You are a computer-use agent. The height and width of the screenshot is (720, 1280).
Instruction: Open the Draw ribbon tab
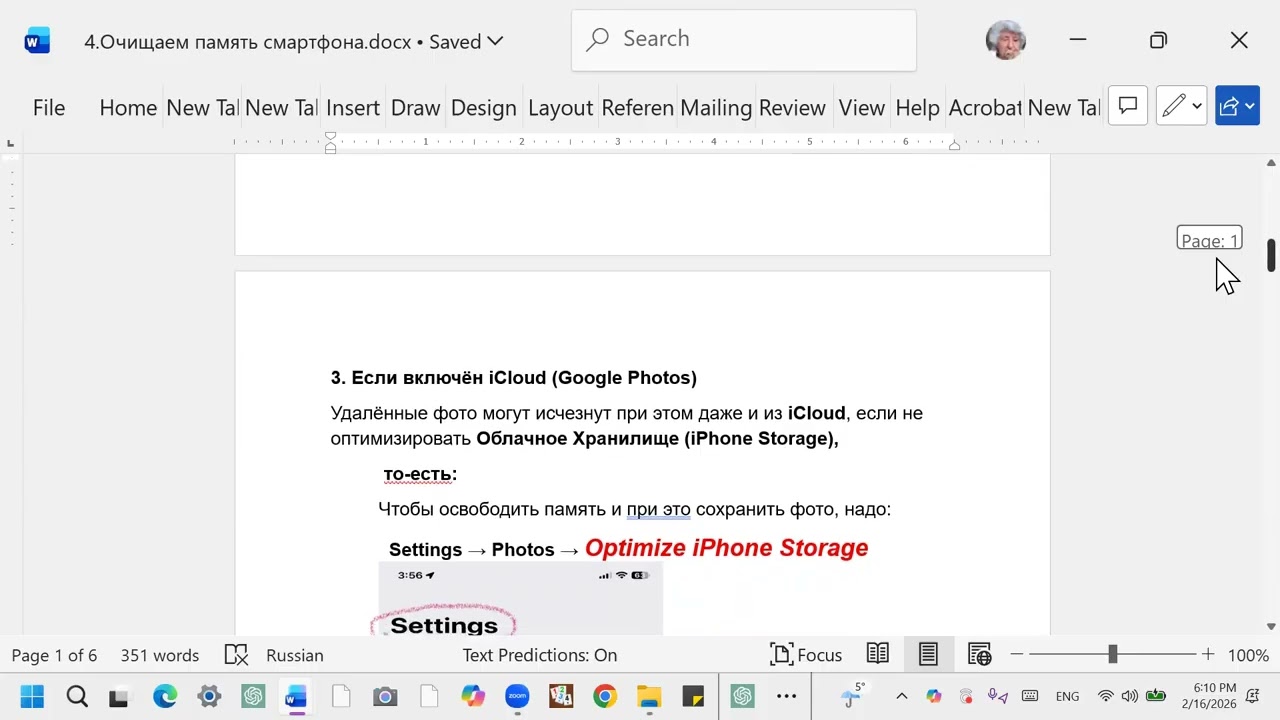pyautogui.click(x=416, y=108)
